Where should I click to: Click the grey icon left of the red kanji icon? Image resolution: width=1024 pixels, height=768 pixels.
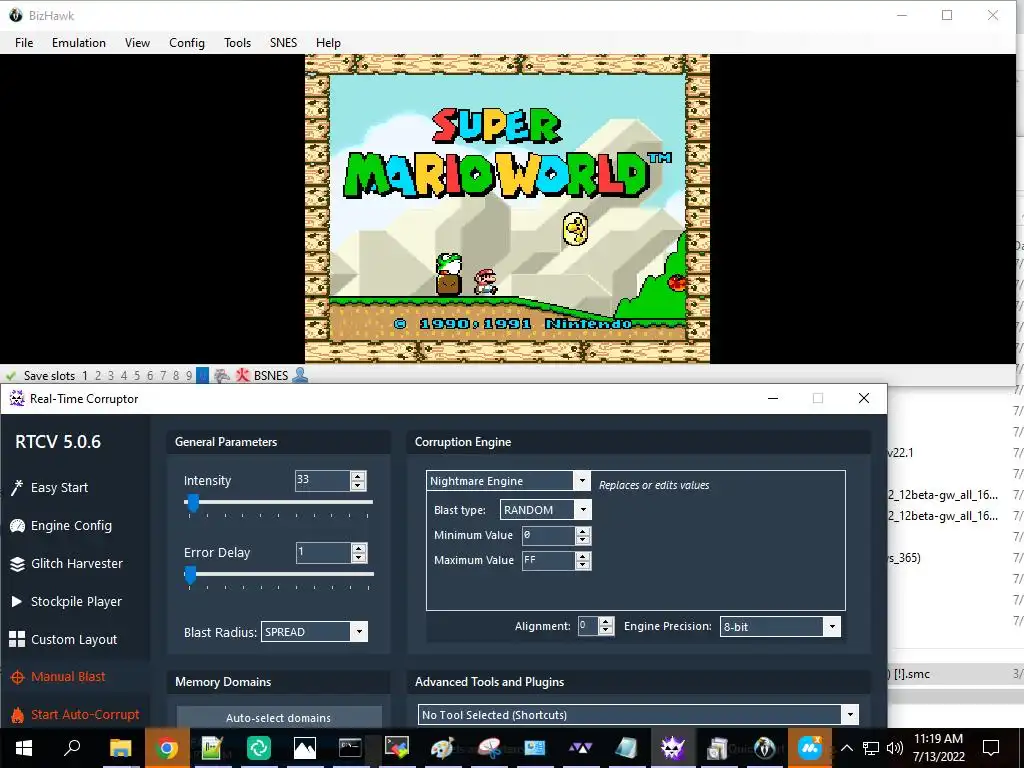[x=222, y=376]
